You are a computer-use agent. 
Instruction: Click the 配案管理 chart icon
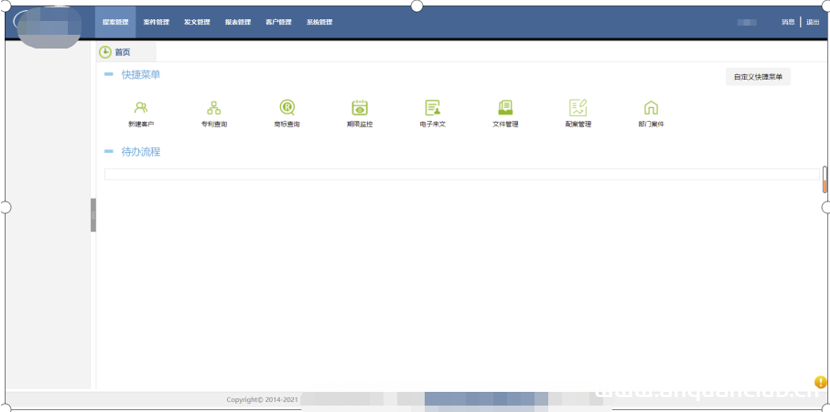coord(578,108)
